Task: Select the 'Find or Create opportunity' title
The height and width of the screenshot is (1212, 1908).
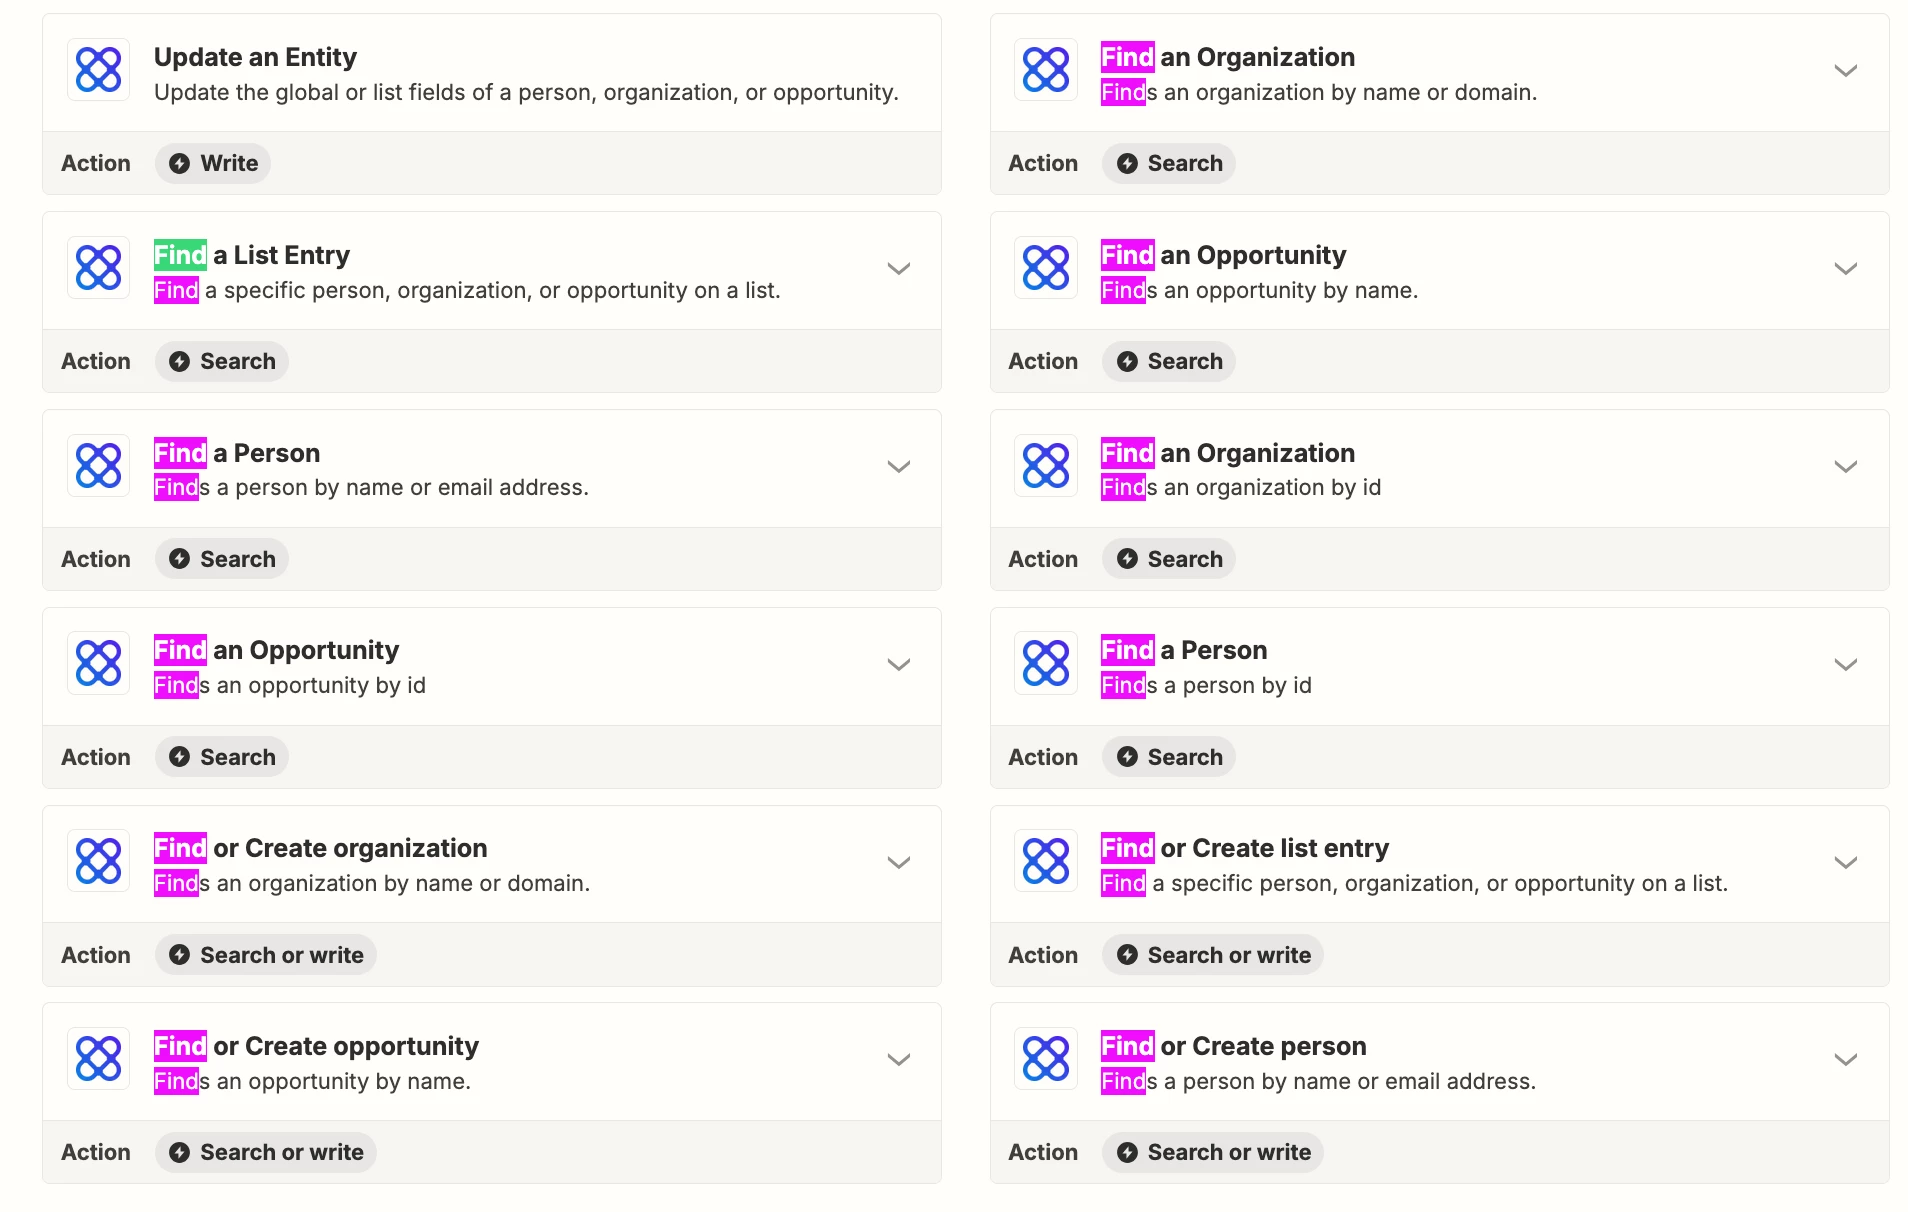Action: click(x=316, y=1046)
